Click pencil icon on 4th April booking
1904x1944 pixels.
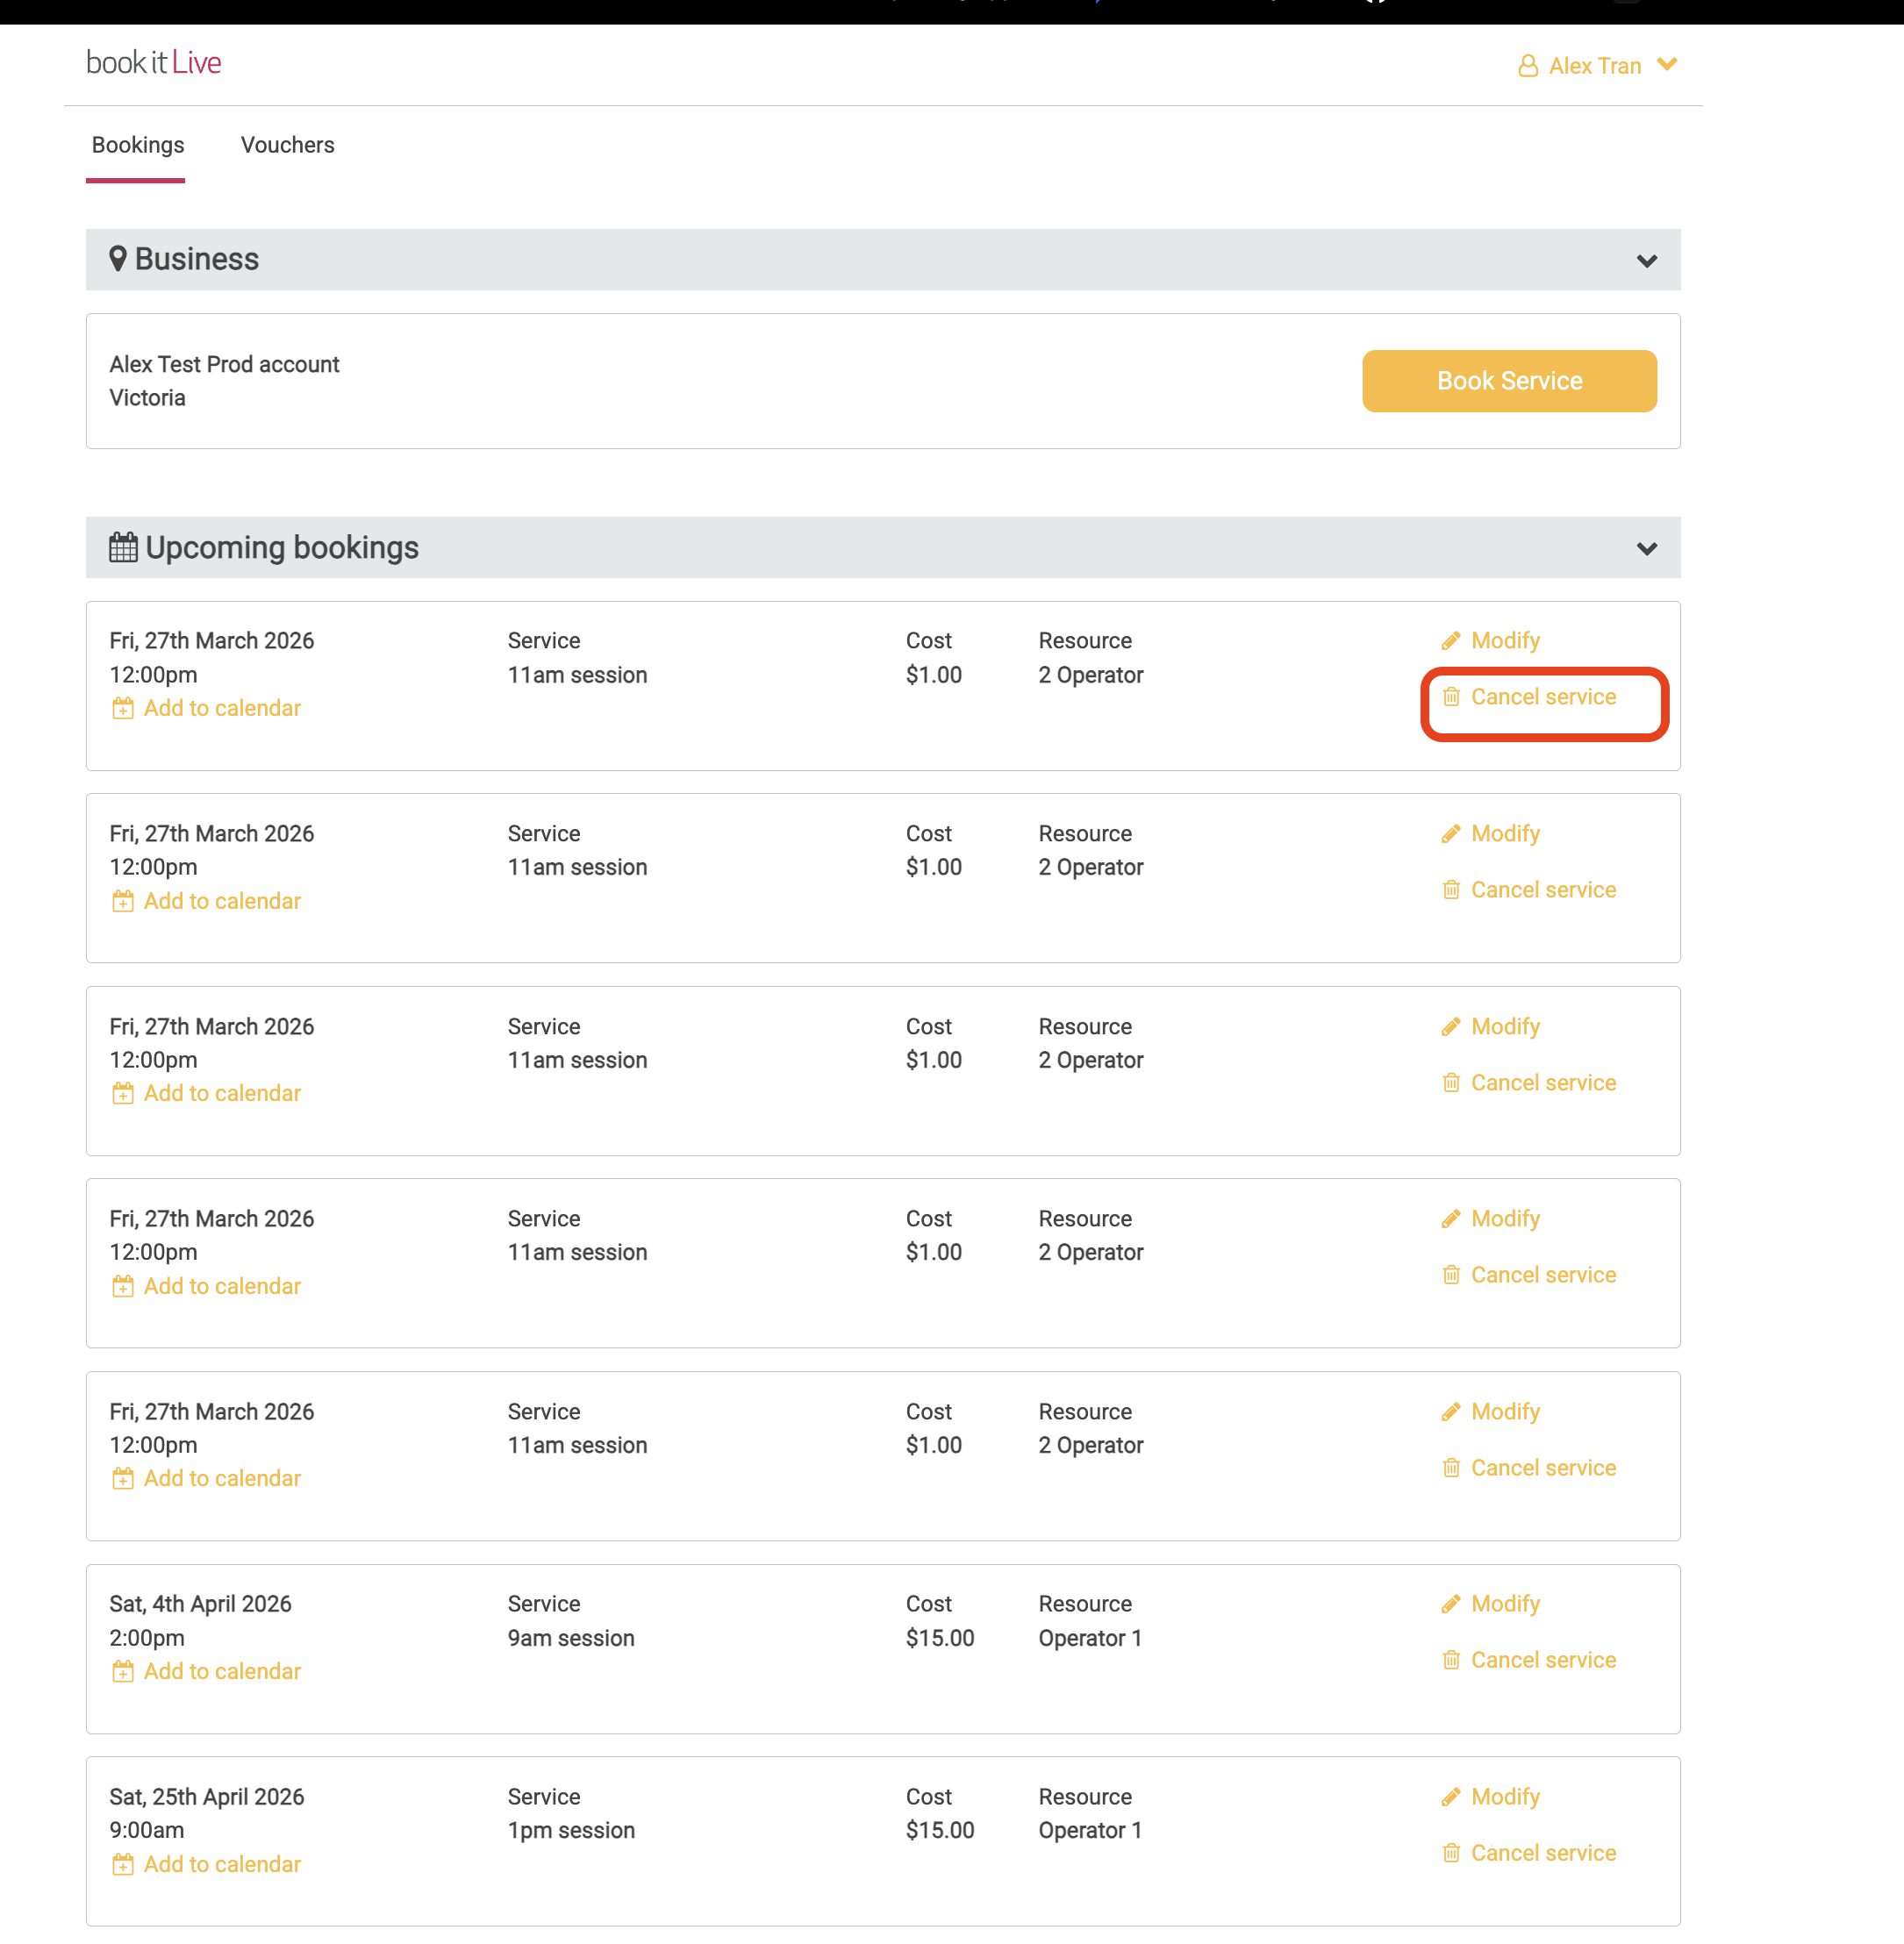(1450, 1604)
